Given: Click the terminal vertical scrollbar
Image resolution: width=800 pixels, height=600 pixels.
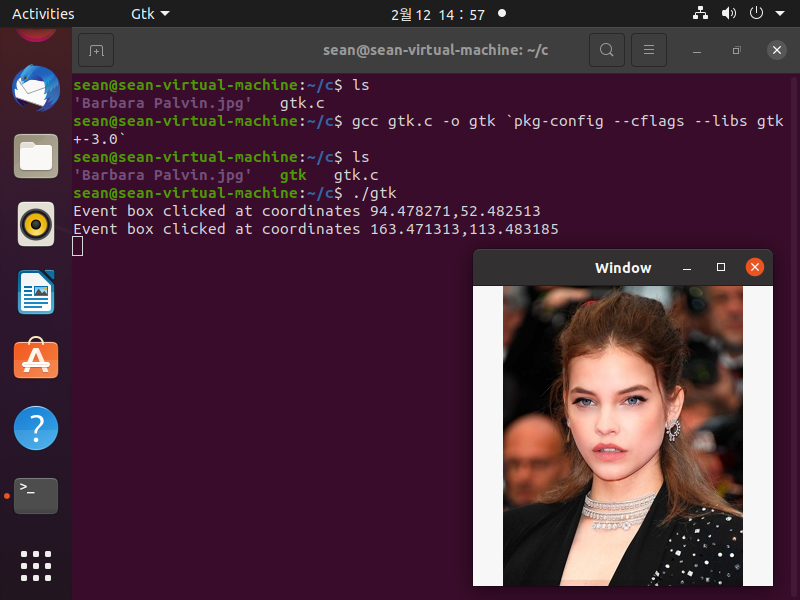Looking at the screenshot, I should click(x=794, y=337).
